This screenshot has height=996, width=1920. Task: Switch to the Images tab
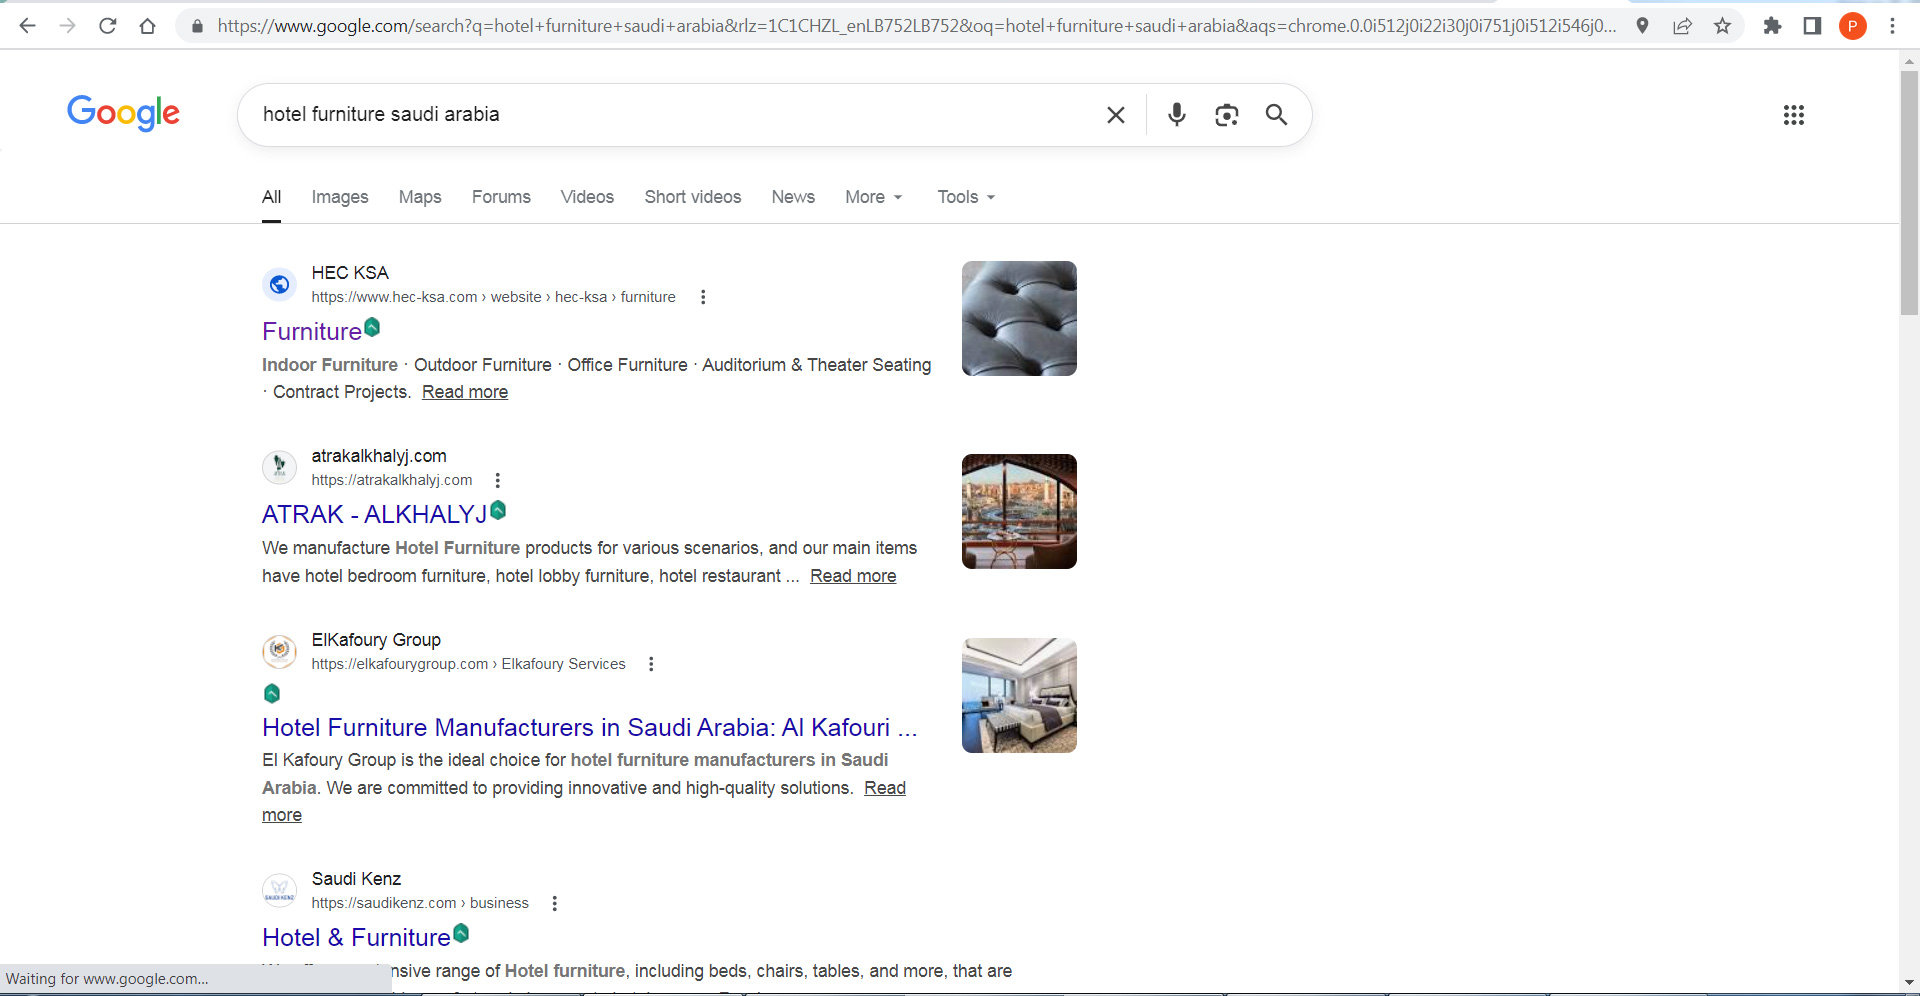(340, 197)
